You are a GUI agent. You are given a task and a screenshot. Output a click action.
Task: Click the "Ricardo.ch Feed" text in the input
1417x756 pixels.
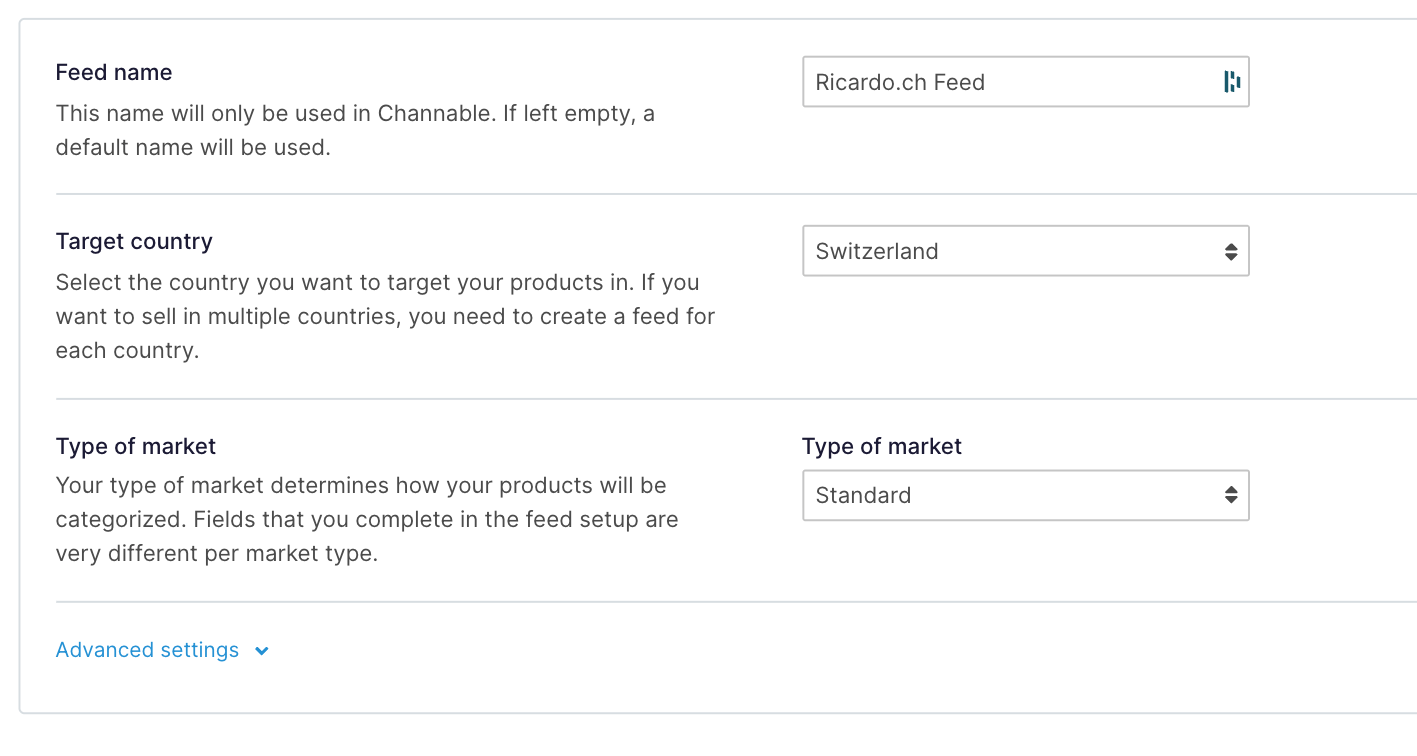click(x=900, y=82)
